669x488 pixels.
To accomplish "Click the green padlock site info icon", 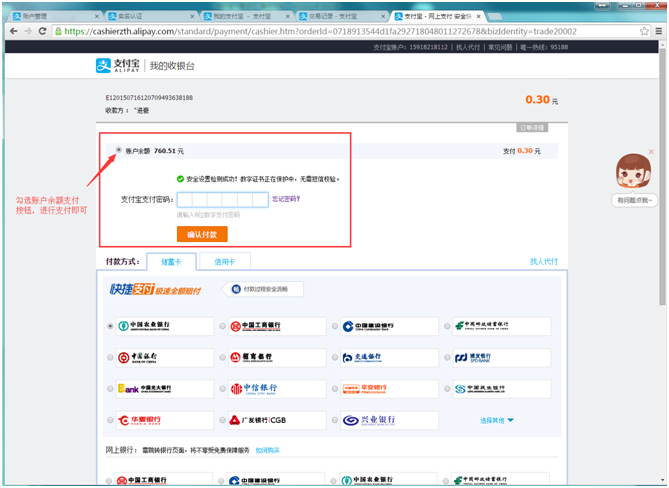I will tap(58, 31).
